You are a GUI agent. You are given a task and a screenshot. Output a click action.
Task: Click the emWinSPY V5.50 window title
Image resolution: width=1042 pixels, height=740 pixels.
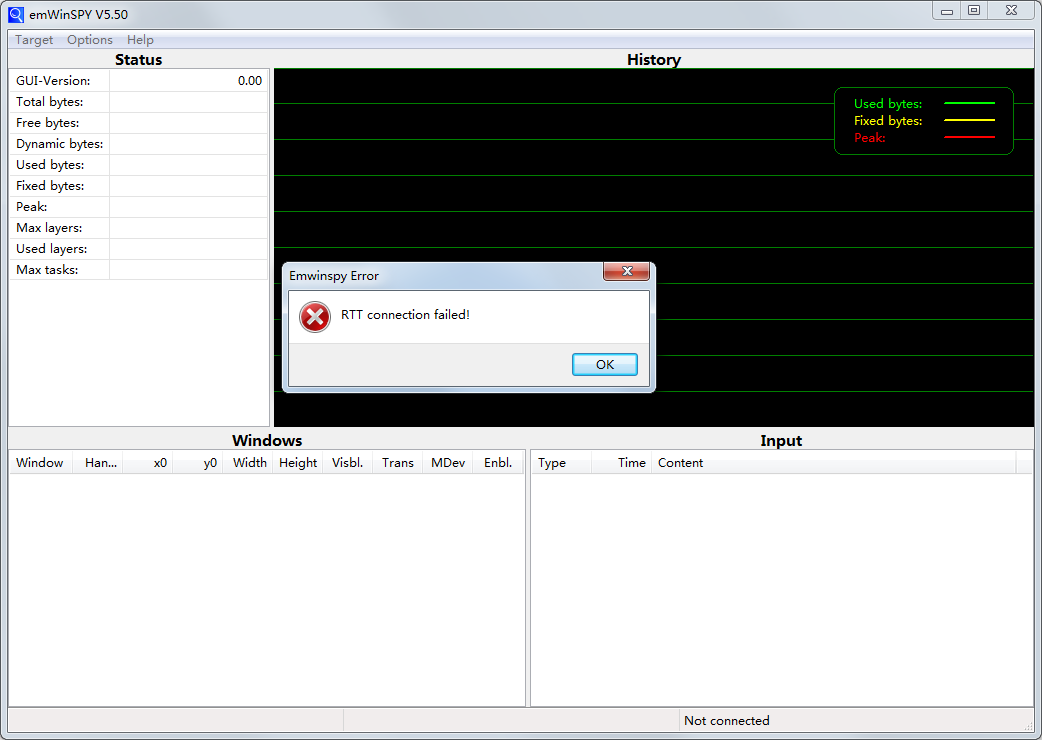tap(78, 15)
